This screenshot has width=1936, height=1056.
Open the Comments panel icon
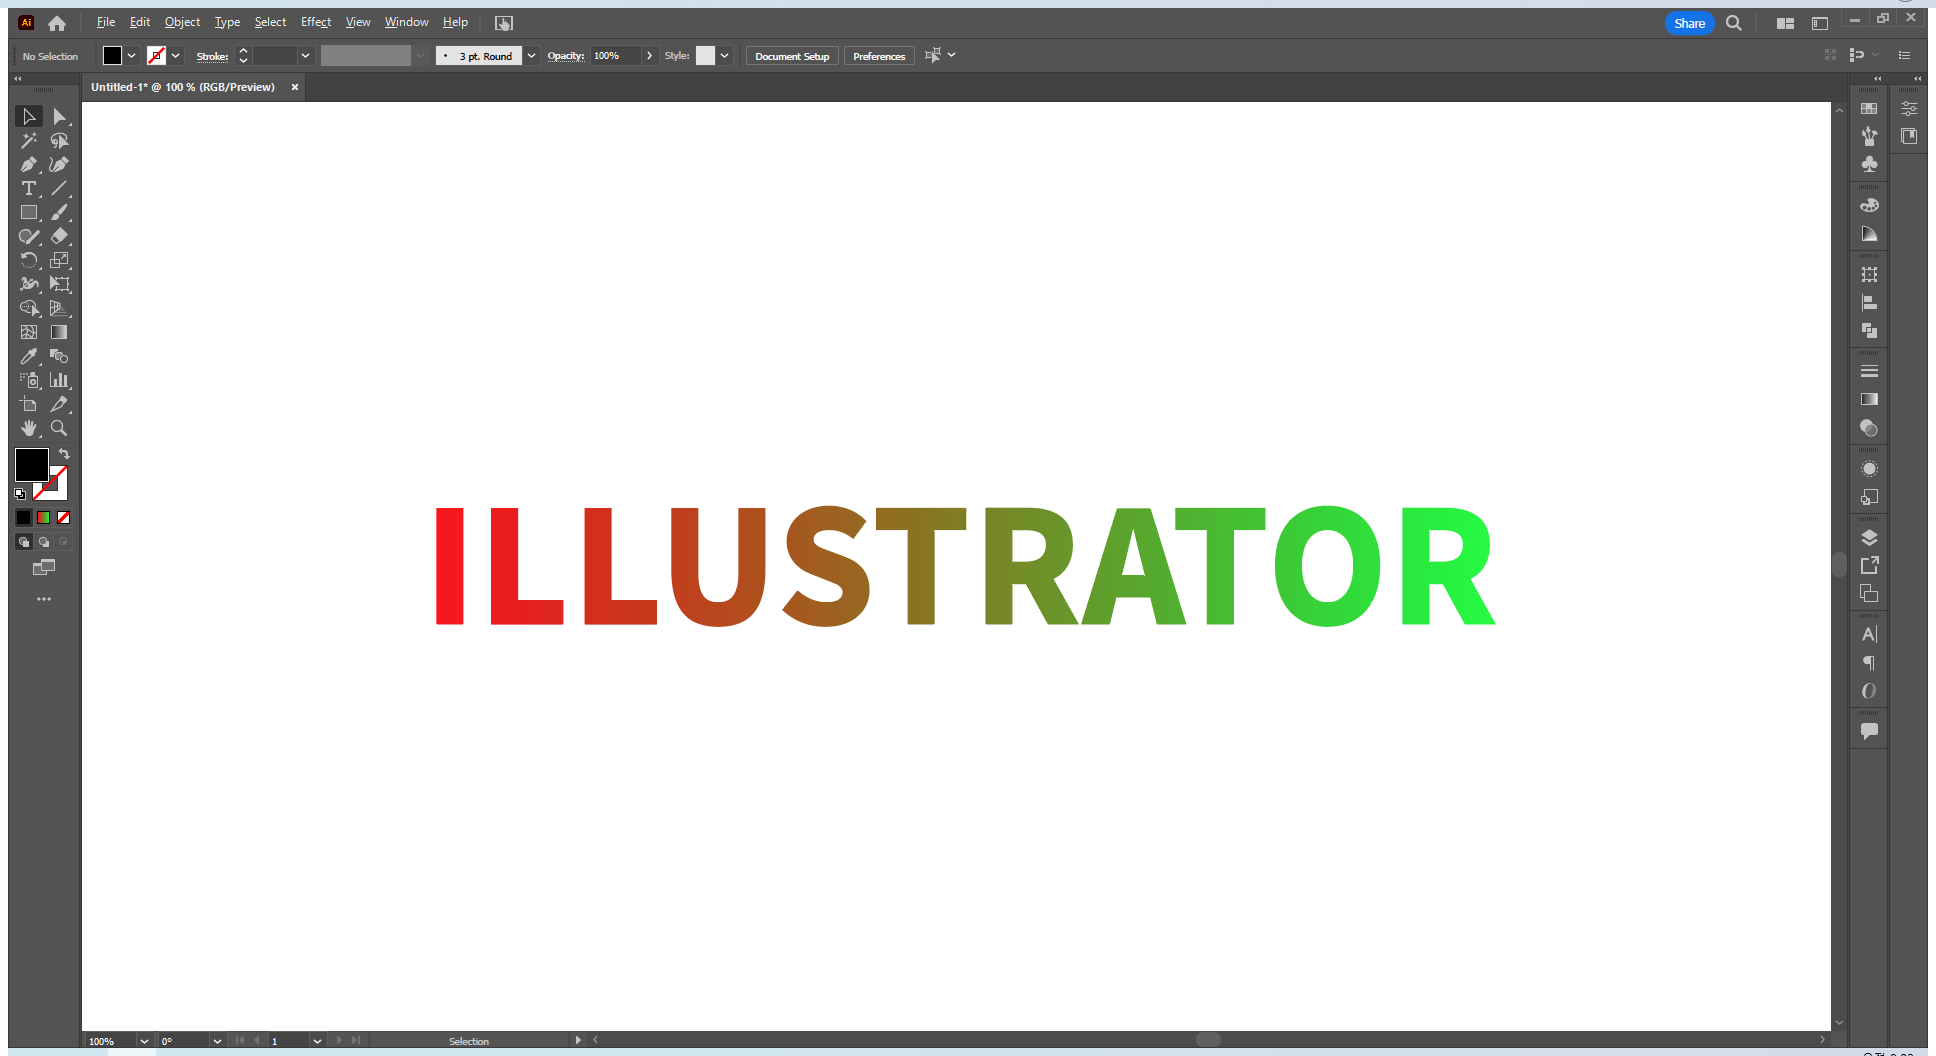(x=1869, y=731)
